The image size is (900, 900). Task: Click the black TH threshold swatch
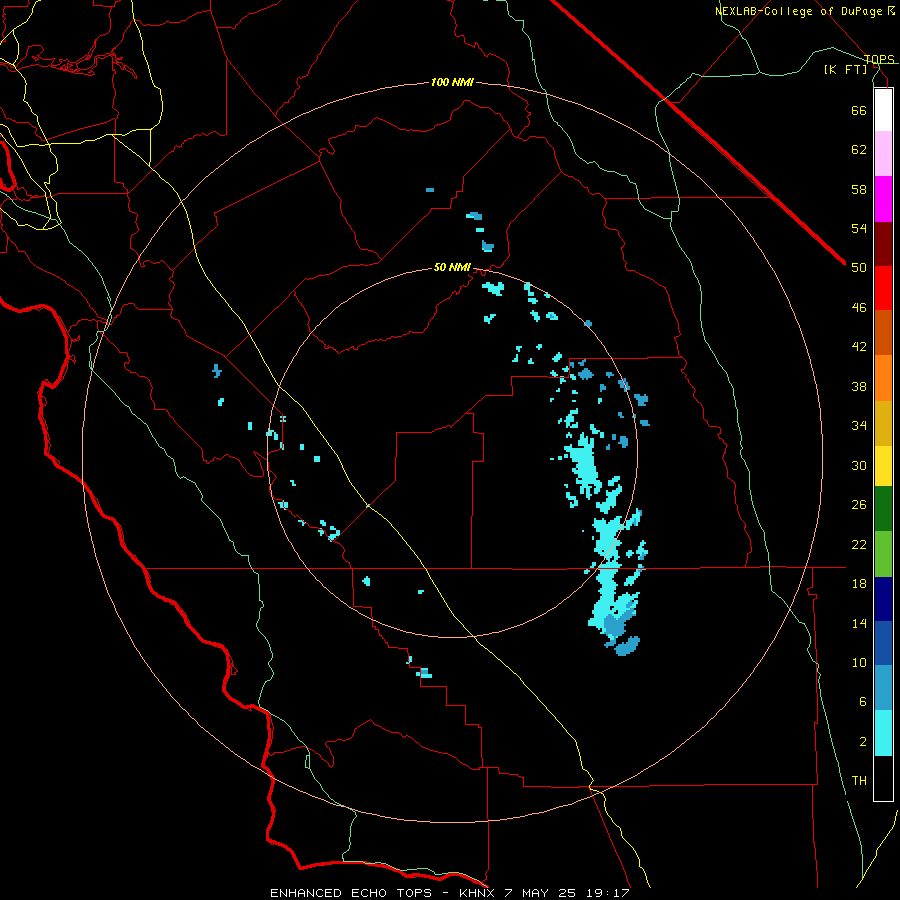883,778
